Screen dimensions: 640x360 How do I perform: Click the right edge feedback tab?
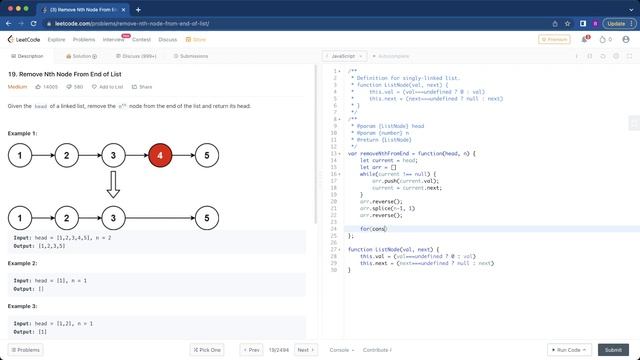(x=634, y=123)
